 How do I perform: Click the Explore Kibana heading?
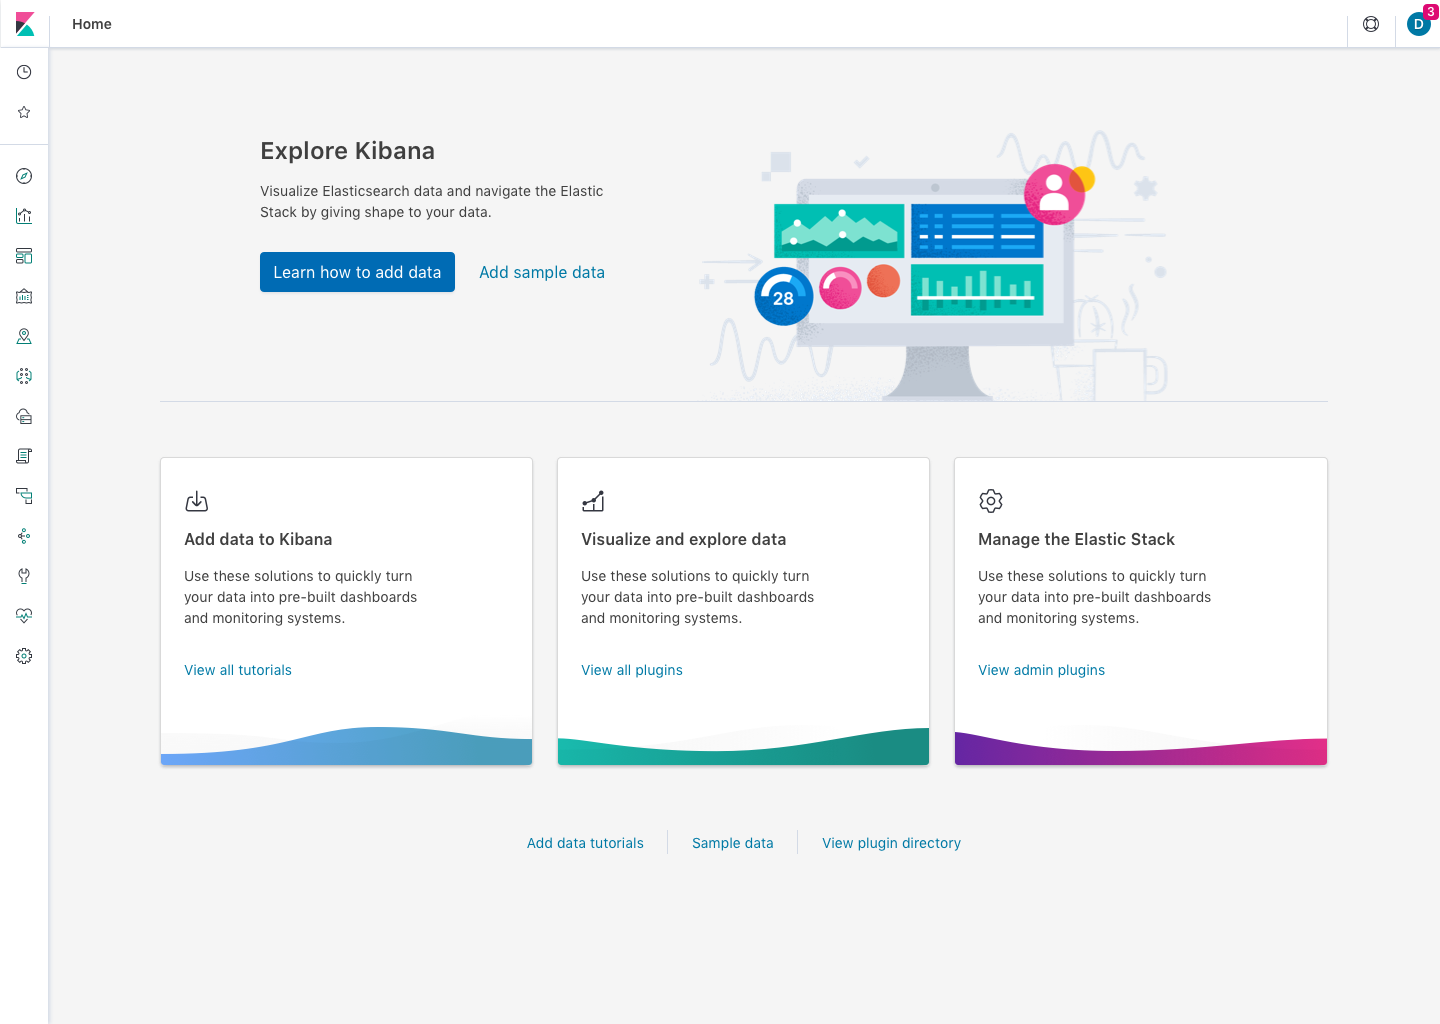click(347, 151)
